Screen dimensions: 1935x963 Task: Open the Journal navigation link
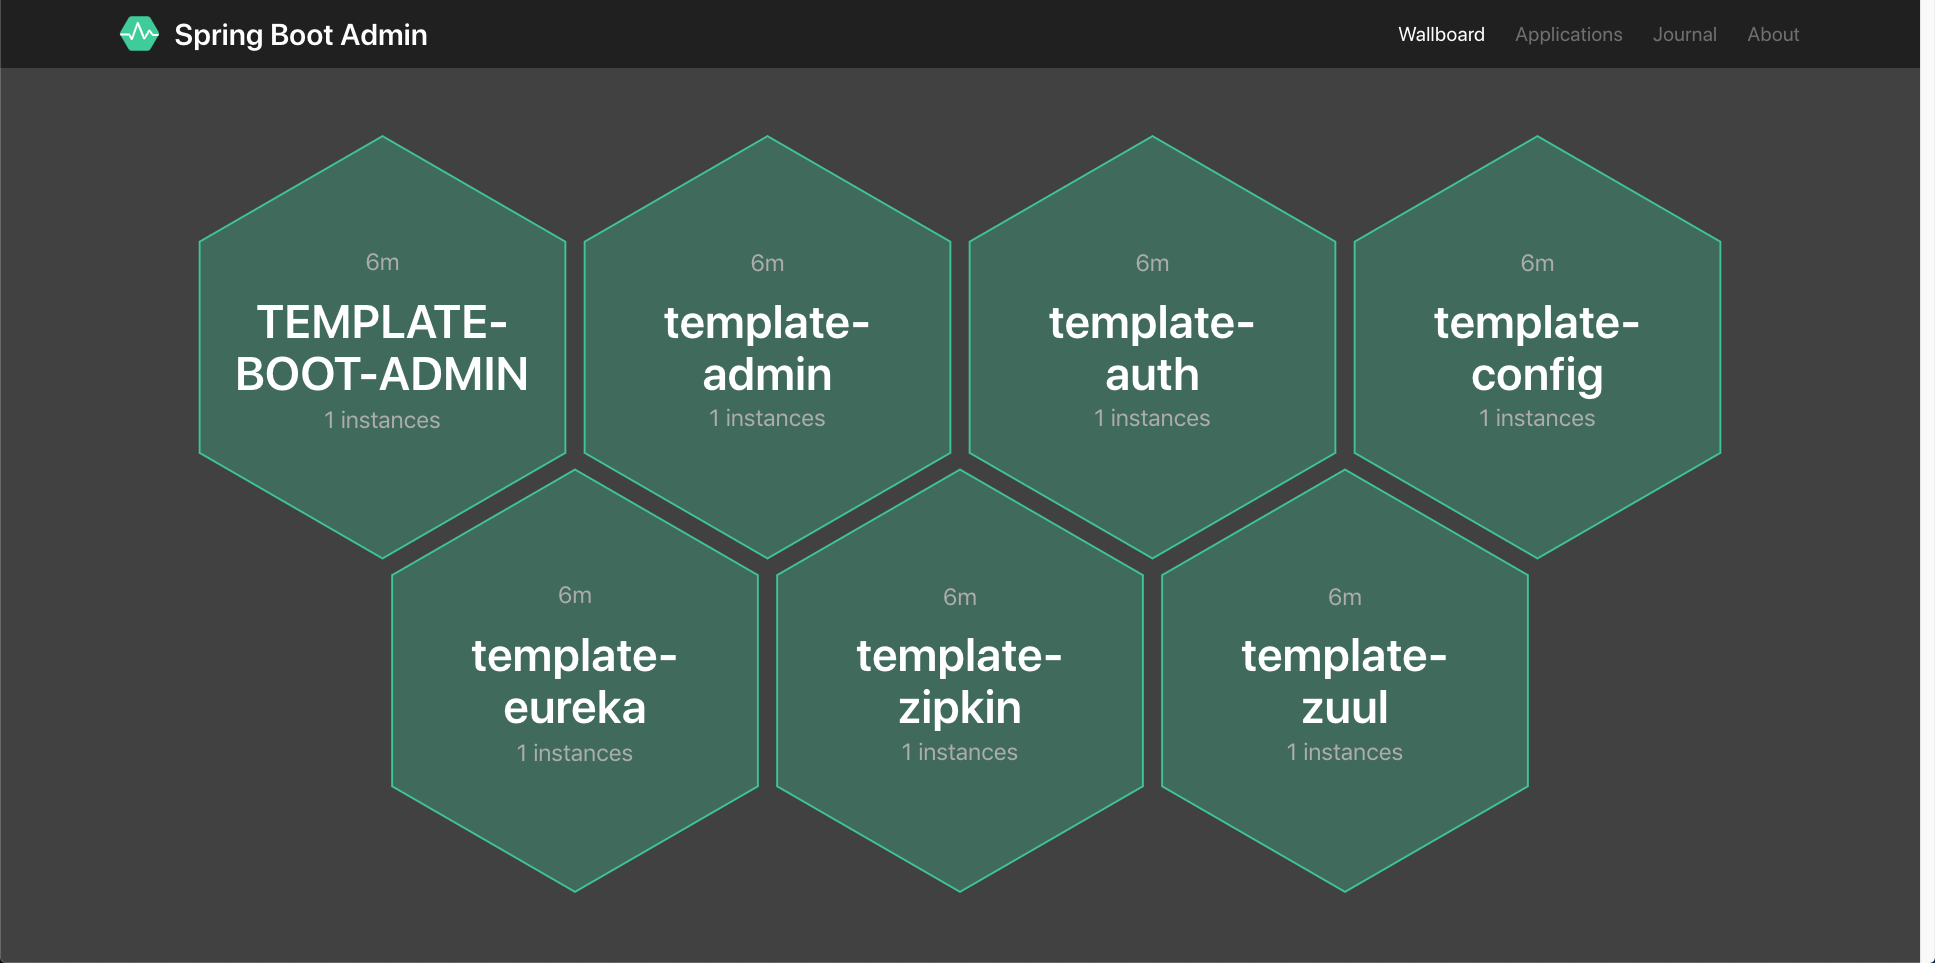1684,34
